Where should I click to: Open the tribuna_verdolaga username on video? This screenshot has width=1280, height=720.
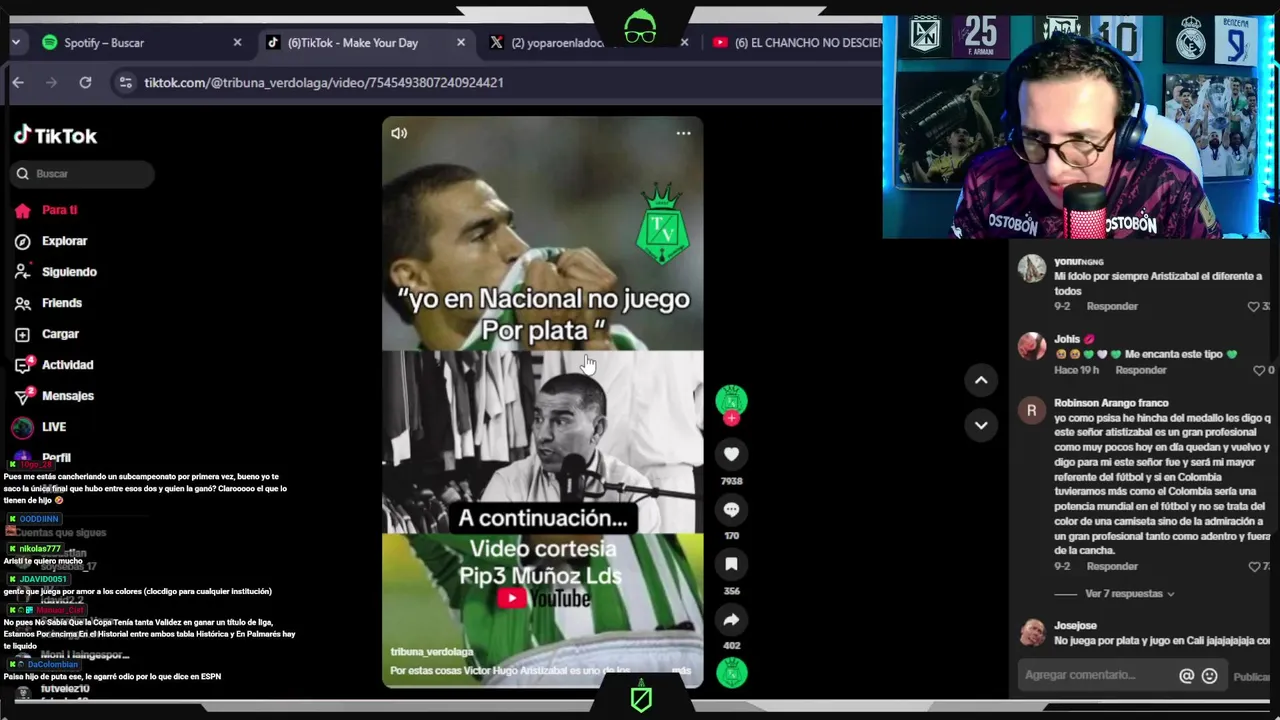click(432, 651)
